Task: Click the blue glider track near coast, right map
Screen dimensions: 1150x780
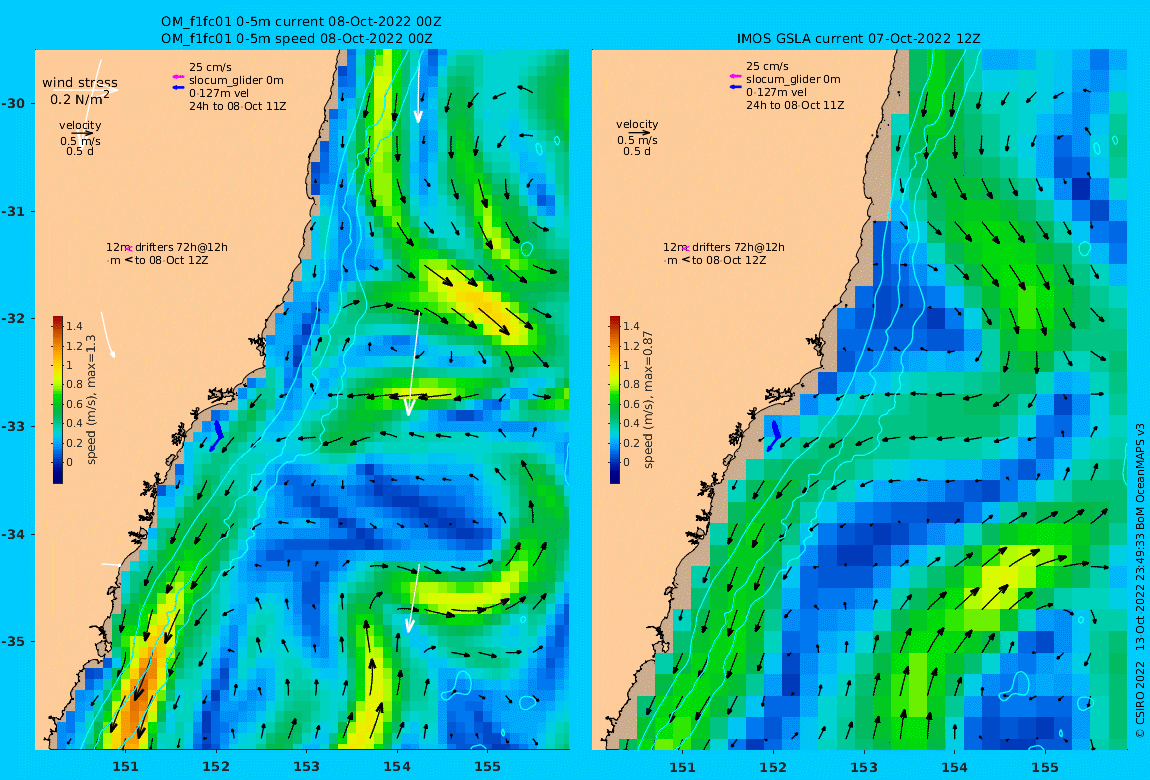Action: tap(774, 435)
